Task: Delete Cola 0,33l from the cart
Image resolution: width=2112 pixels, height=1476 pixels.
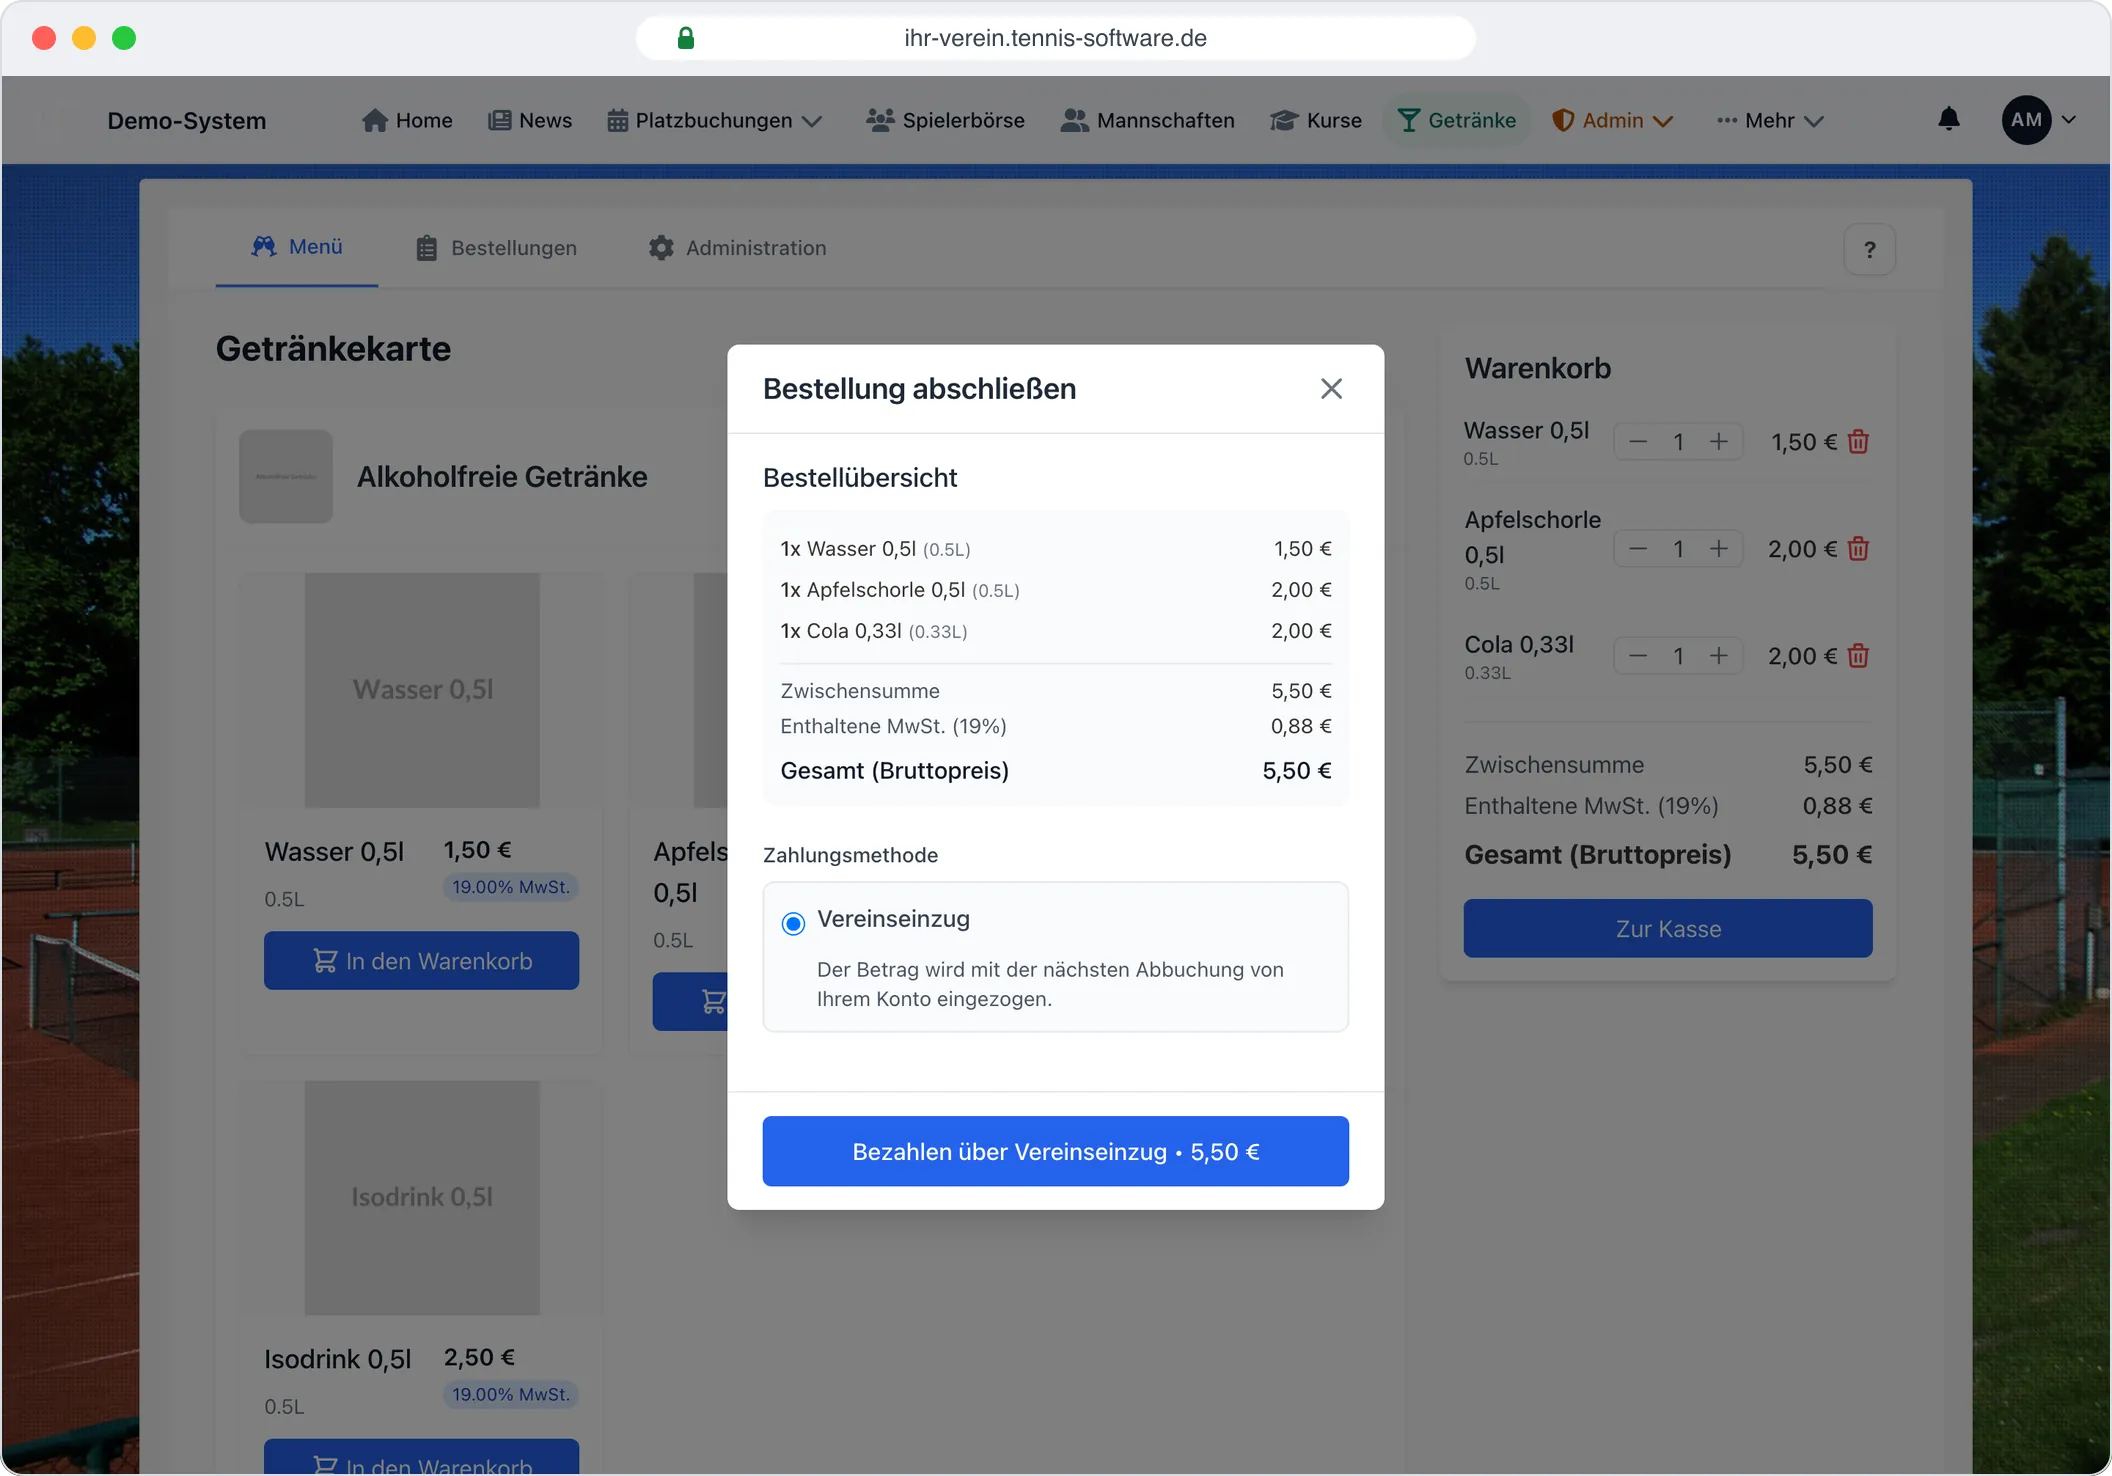Action: click(x=1858, y=656)
